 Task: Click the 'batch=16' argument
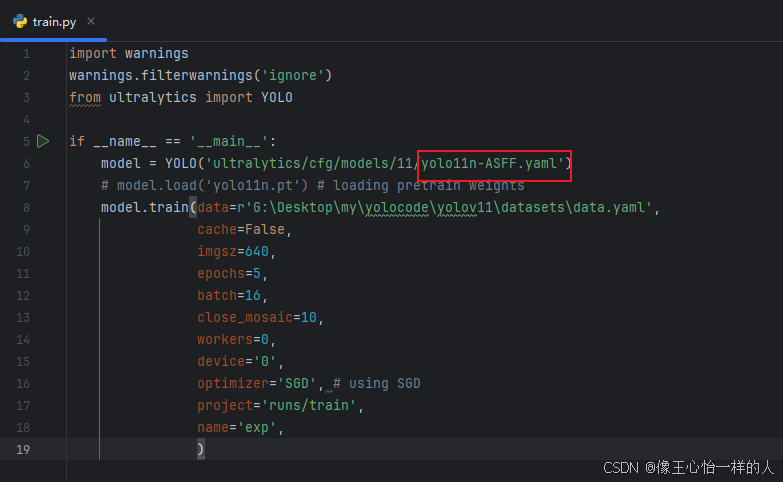tap(229, 295)
